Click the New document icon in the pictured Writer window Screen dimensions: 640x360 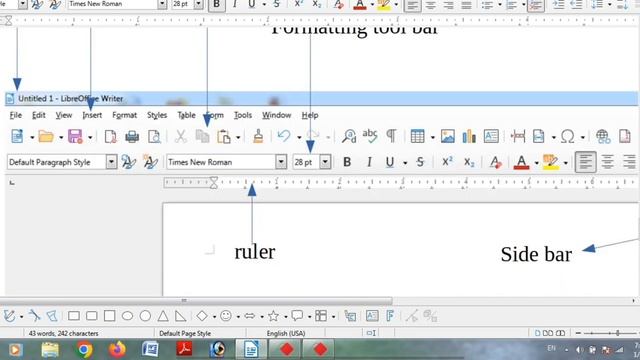17,136
